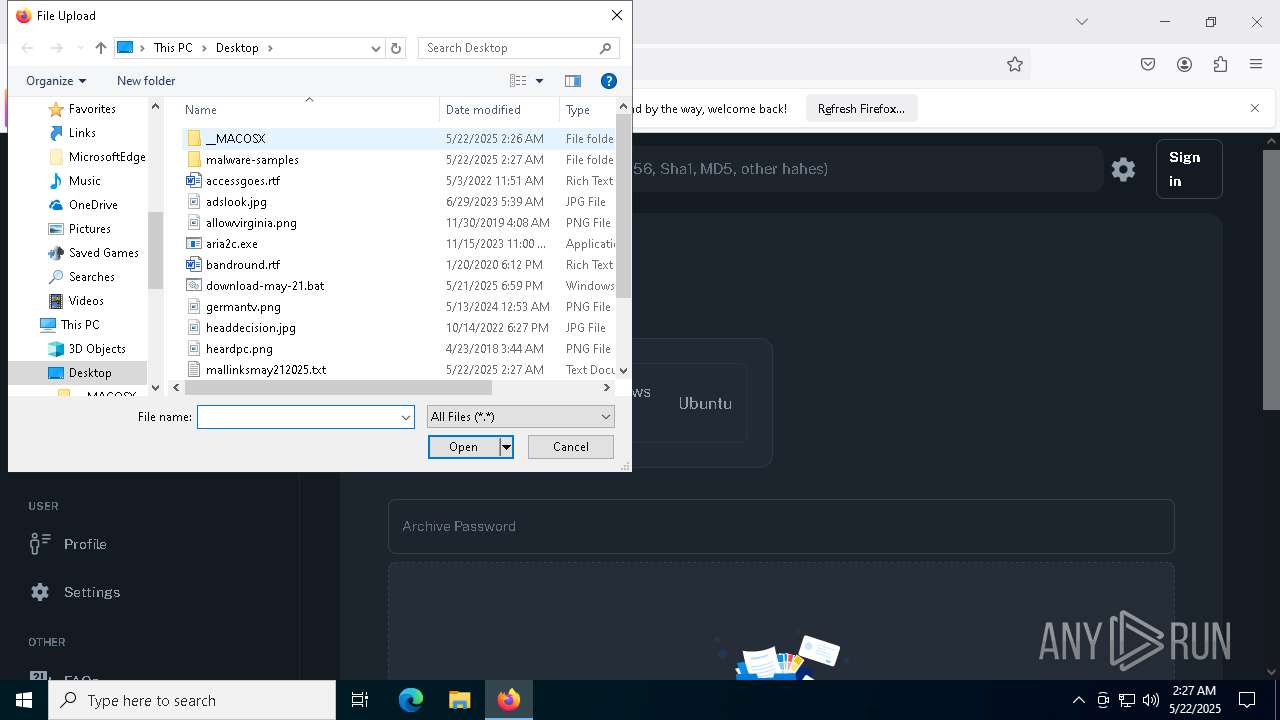
Task: Dismiss the Refresh Firefox notification bar
Action: [1255, 108]
